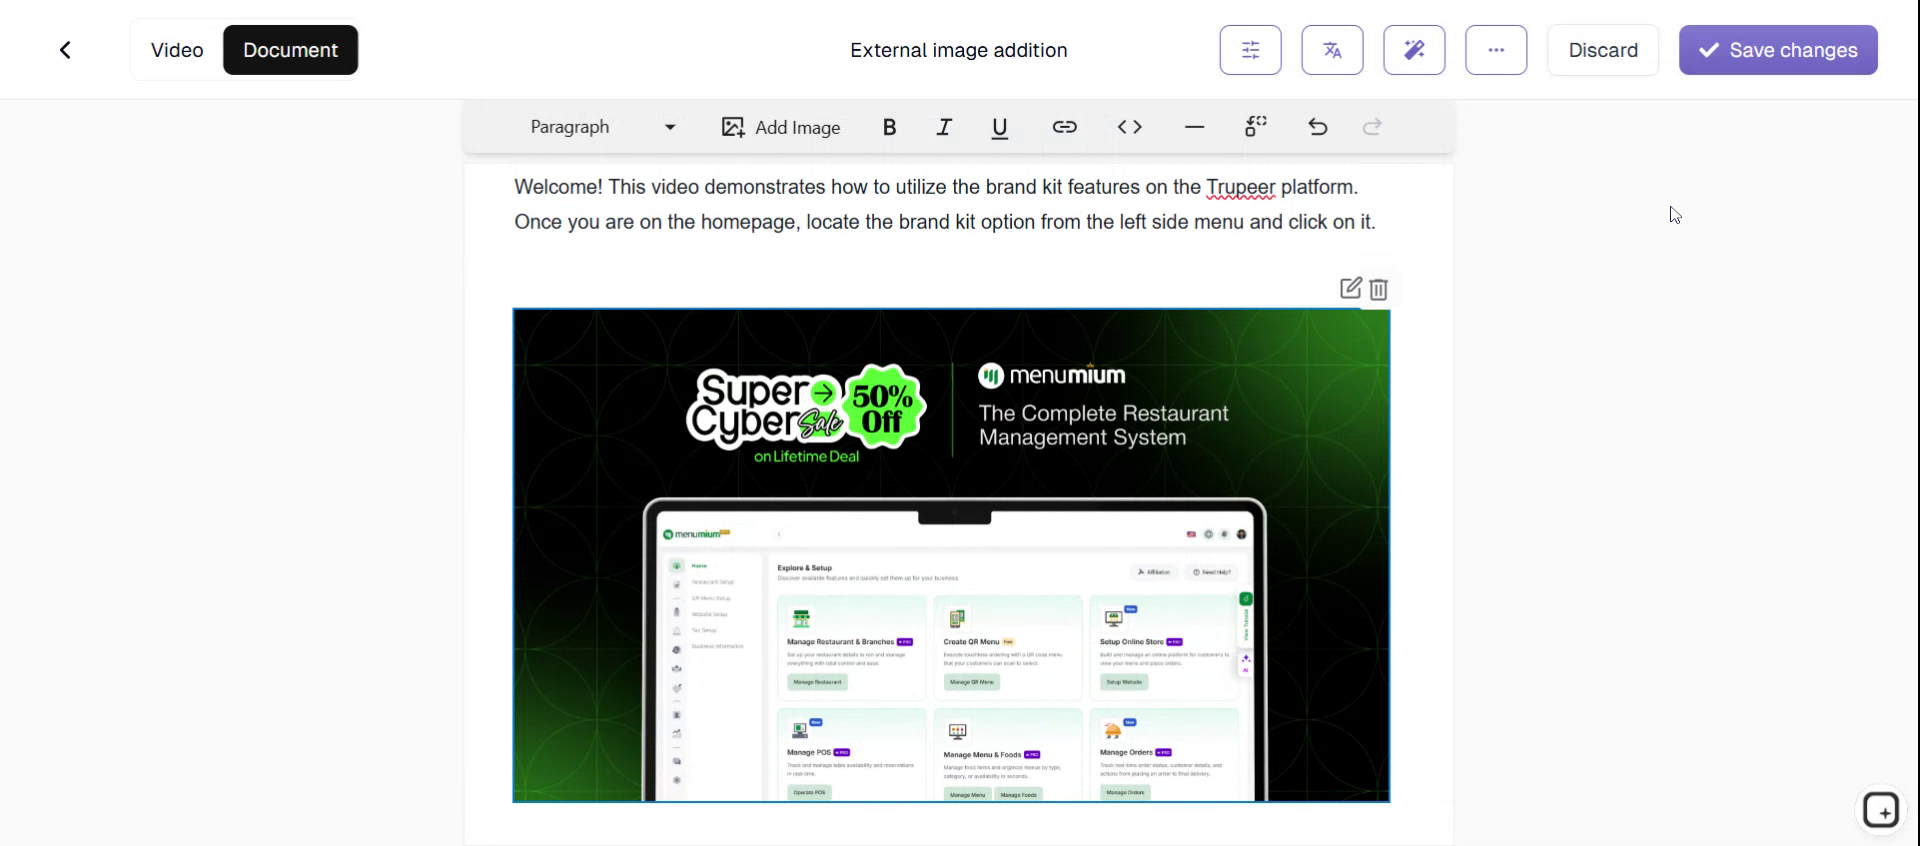Click the undo arrow icon
The height and width of the screenshot is (846, 1920).
click(x=1318, y=127)
